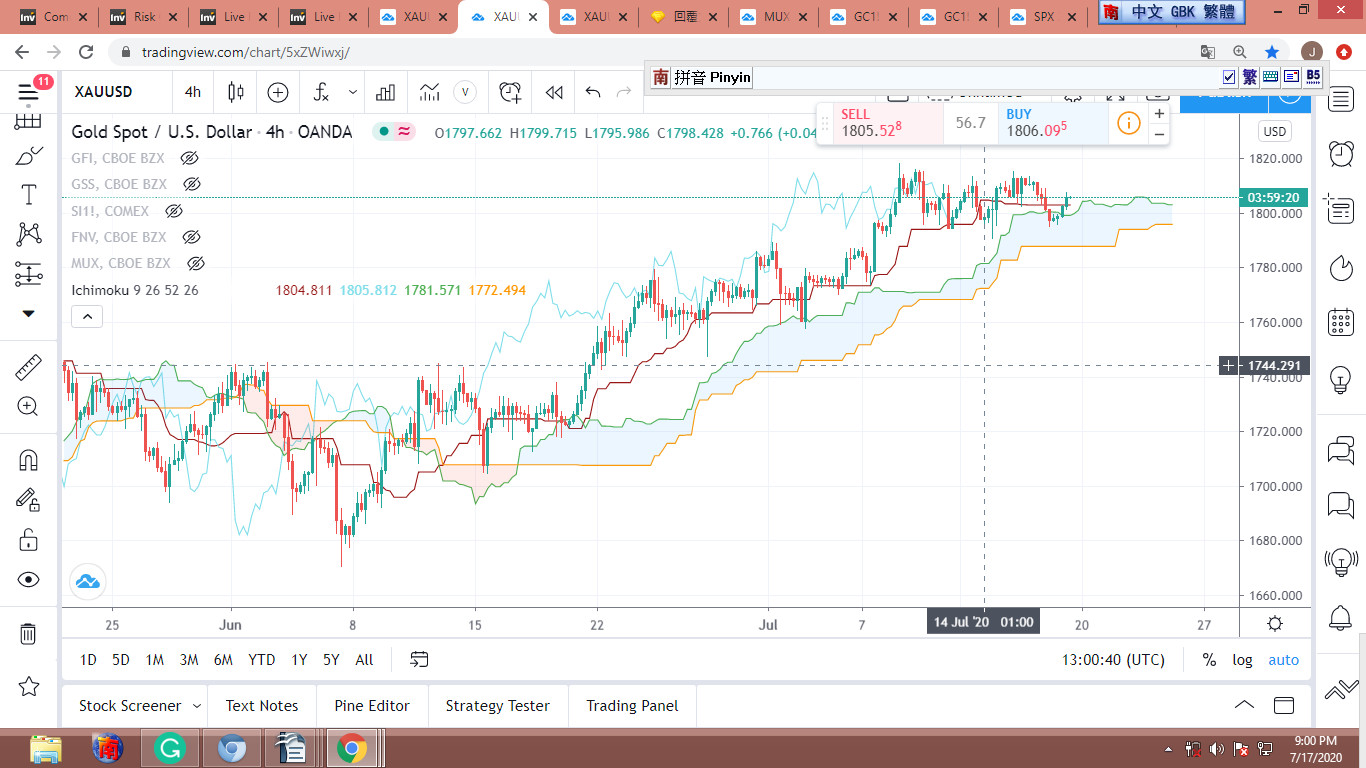
Task: Click the 1744.291 crosshair price label
Action: (x=1273, y=366)
